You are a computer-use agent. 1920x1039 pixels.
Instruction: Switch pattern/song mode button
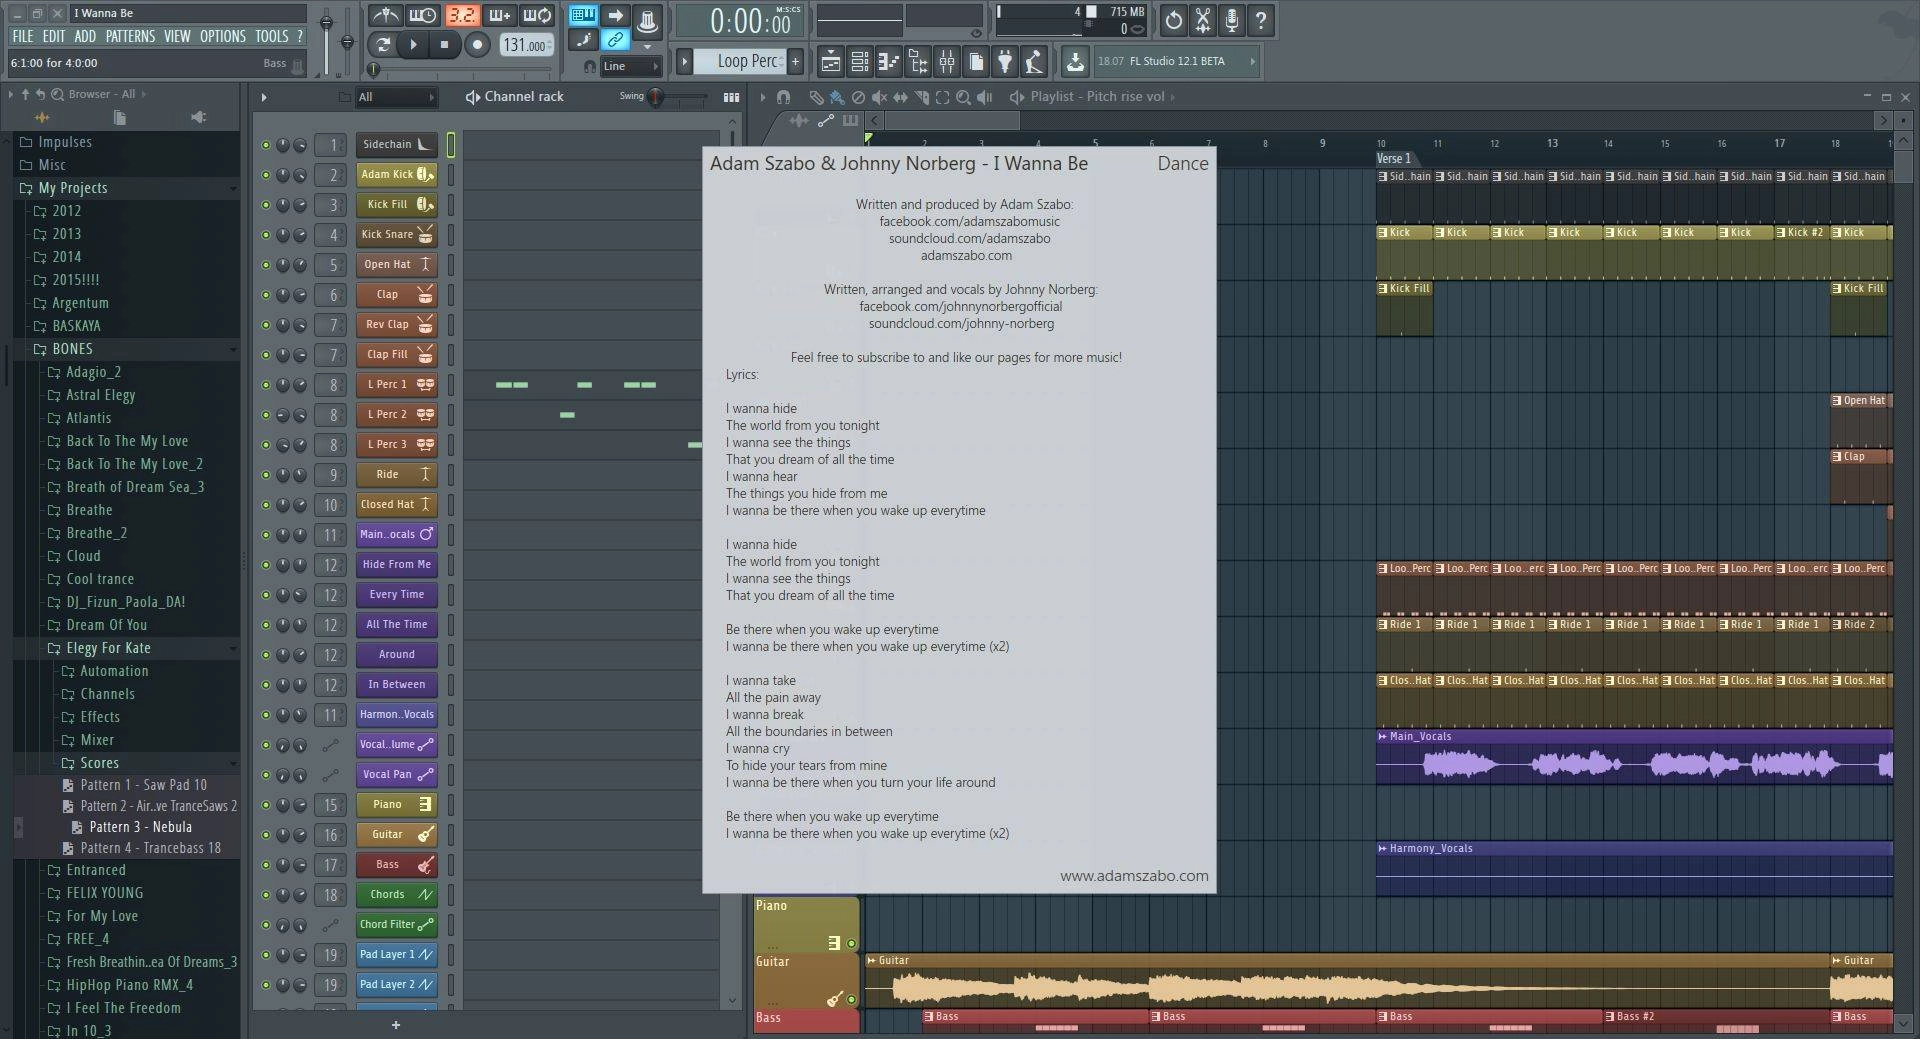[383, 44]
